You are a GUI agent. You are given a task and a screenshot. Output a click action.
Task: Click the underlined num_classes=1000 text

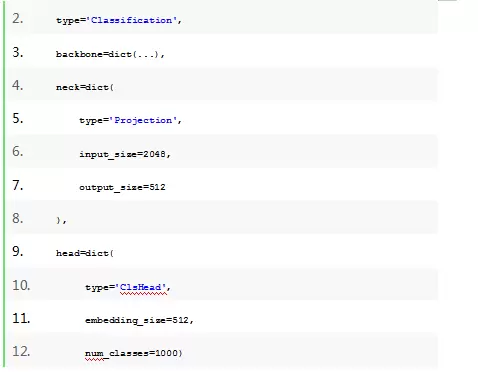pos(134,353)
